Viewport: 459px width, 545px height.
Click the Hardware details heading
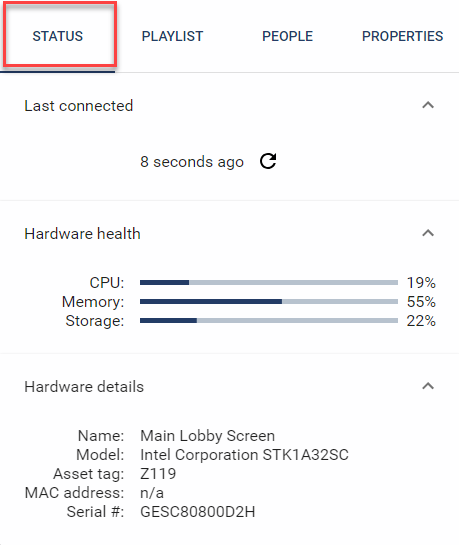tap(84, 387)
